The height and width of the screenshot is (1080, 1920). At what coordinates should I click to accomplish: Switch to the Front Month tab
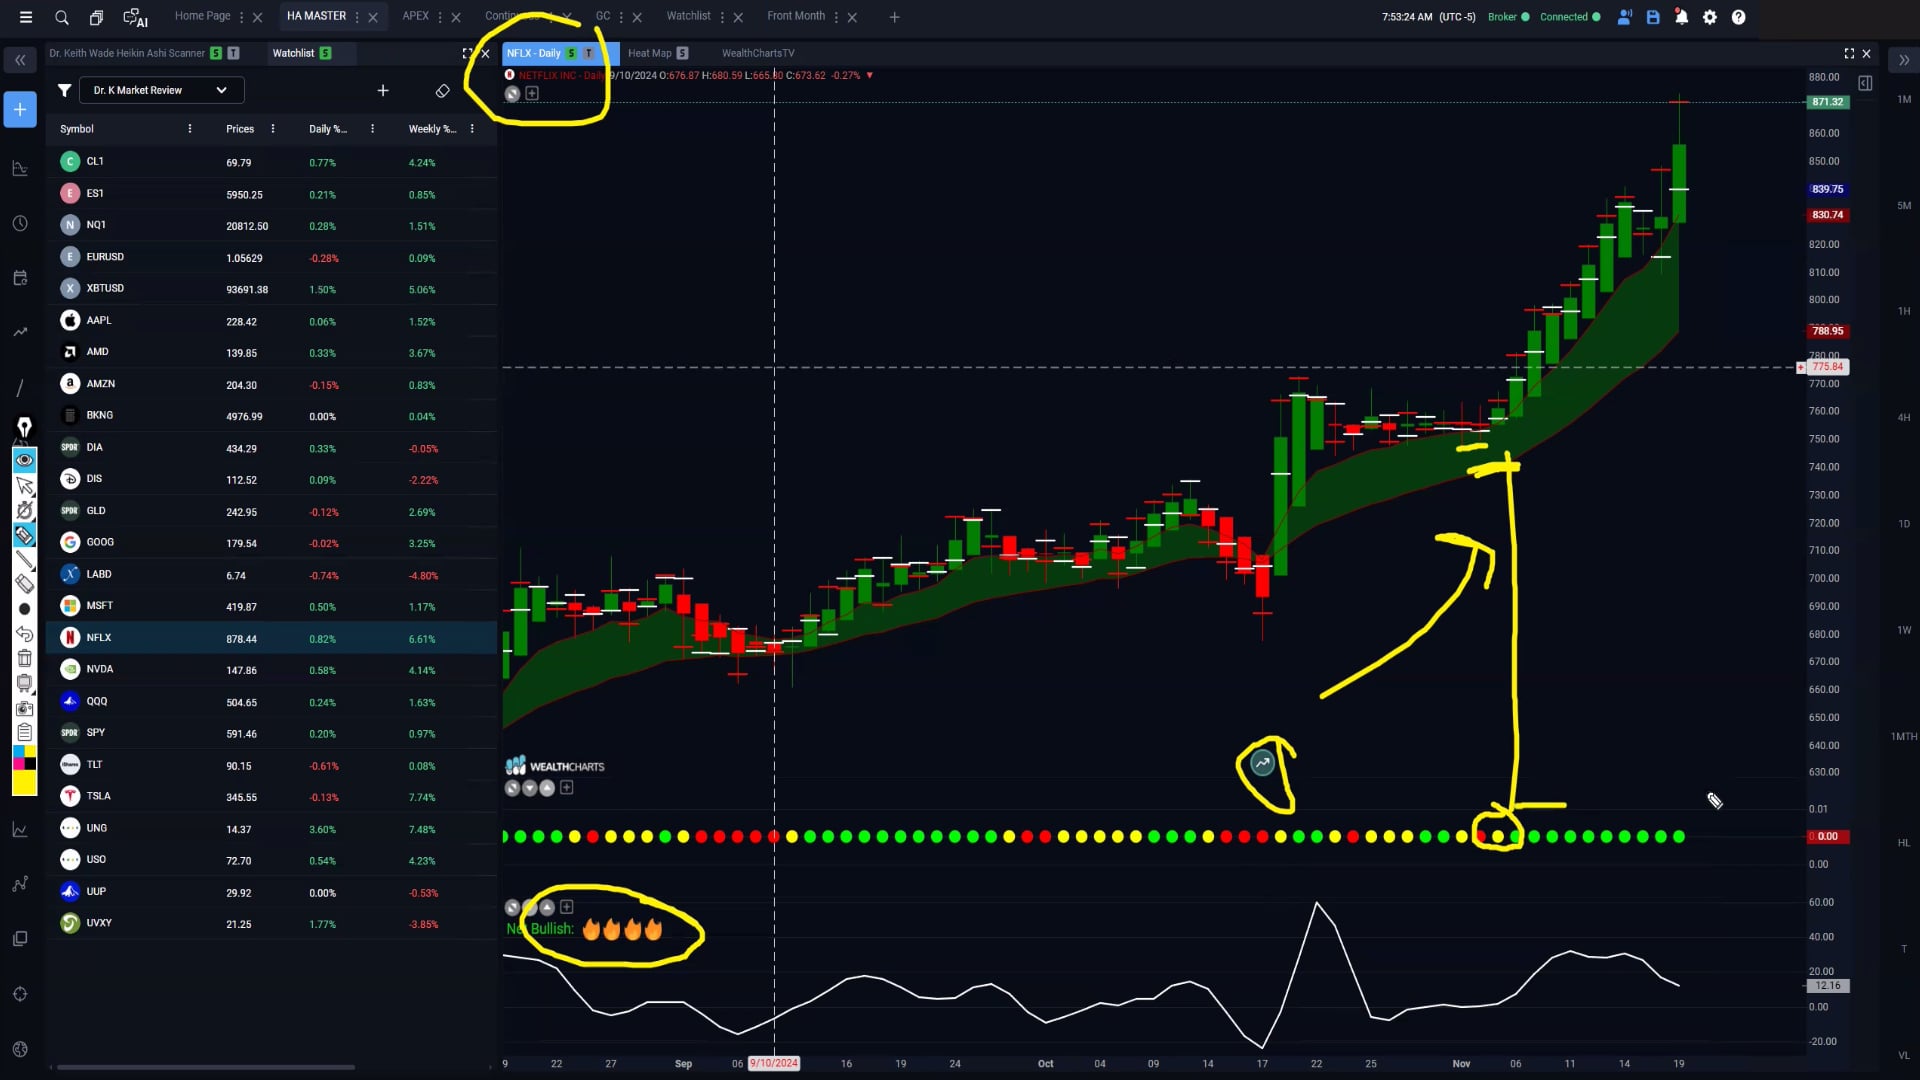tap(796, 16)
